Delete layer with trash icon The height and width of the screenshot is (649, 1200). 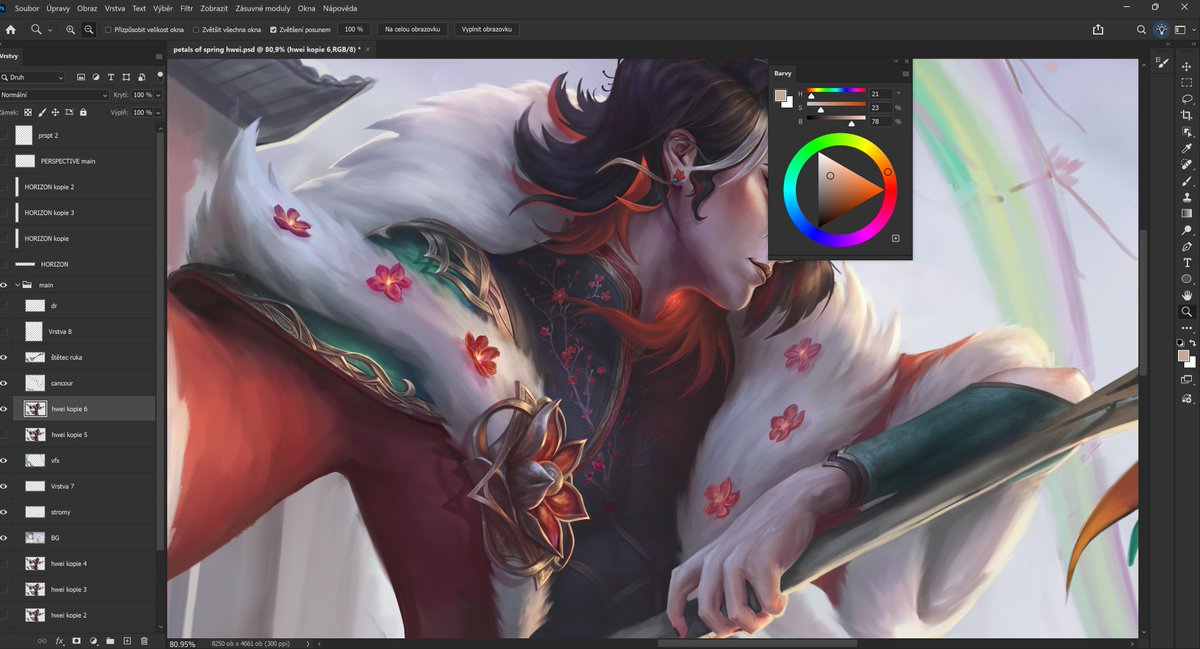coord(144,640)
